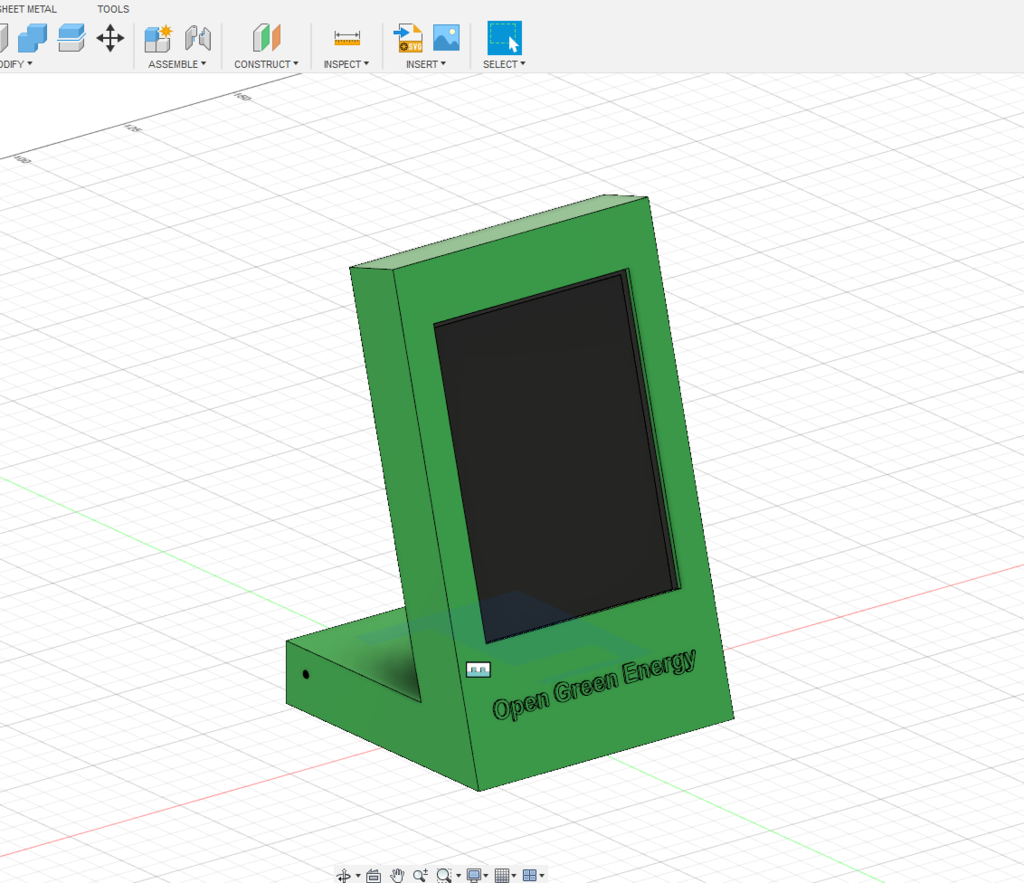Switch to the SHEET METAL tab
1024x883 pixels.
27,9
